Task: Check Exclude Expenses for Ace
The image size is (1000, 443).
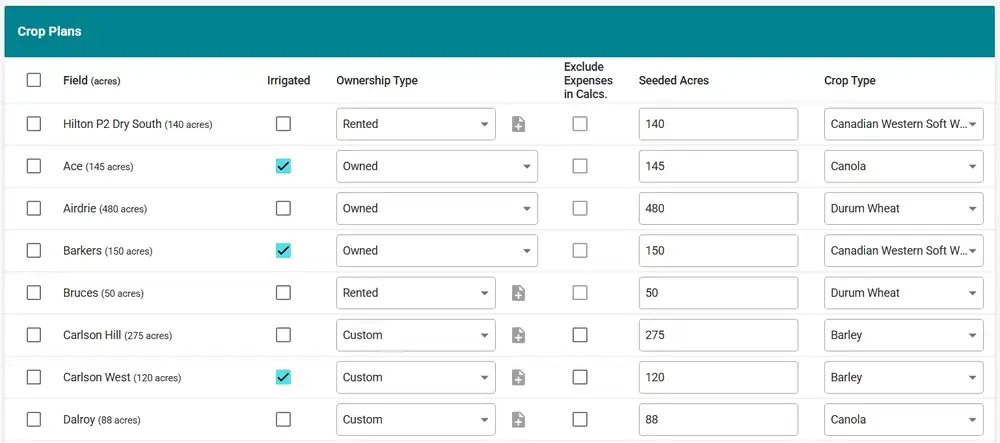Action: click(x=580, y=166)
